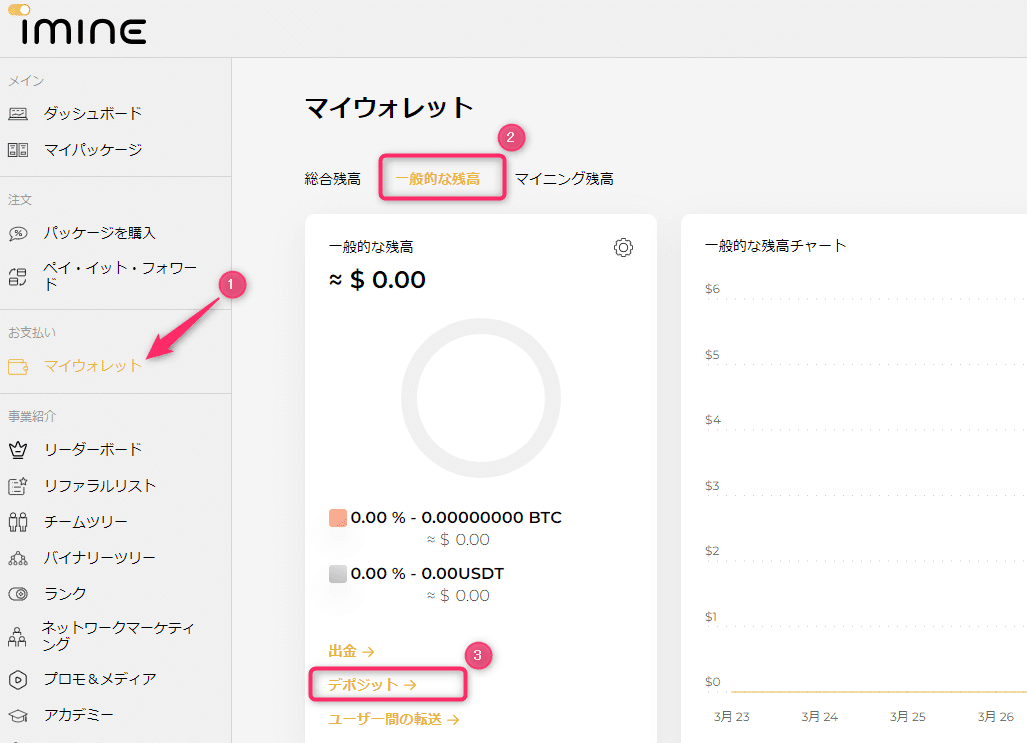This screenshot has width=1027, height=743.
Task: Click the 出金 withdrawal link
Action: pos(351,651)
